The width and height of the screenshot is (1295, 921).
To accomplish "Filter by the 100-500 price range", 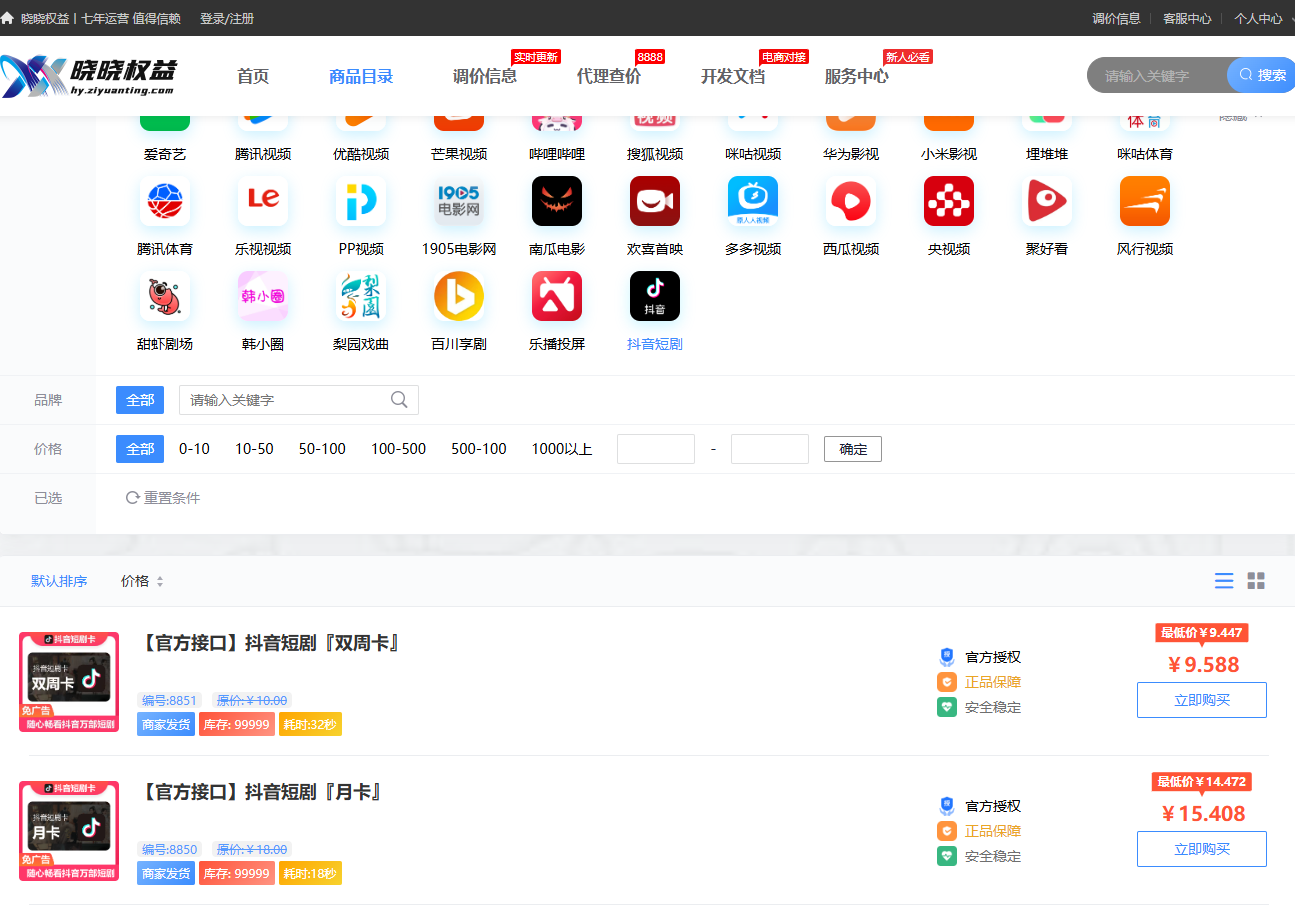I will click(x=398, y=449).
